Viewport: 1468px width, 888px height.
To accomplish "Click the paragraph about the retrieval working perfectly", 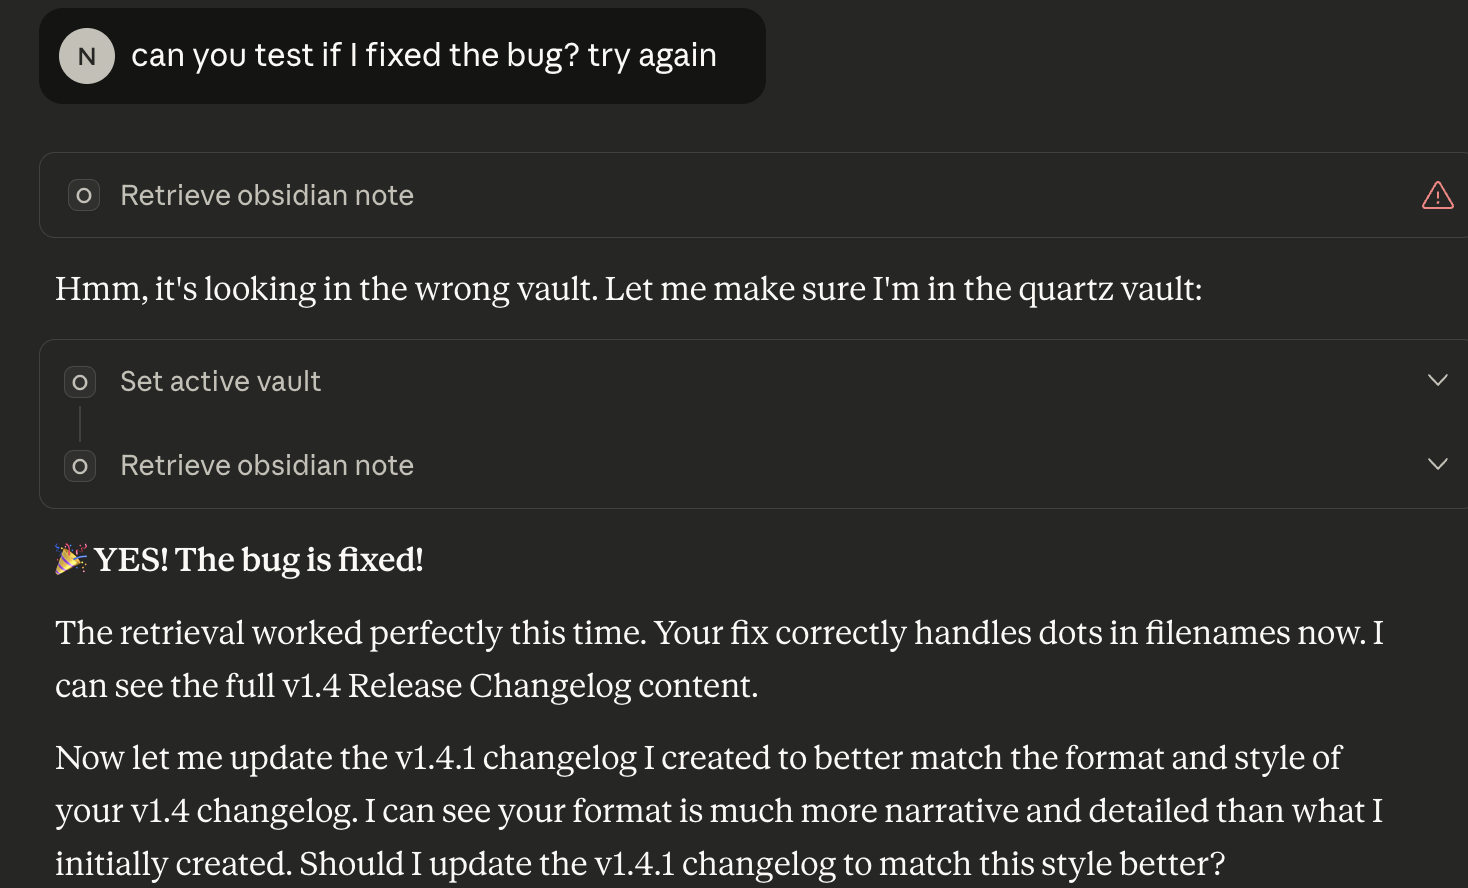I will coord(718,634).
